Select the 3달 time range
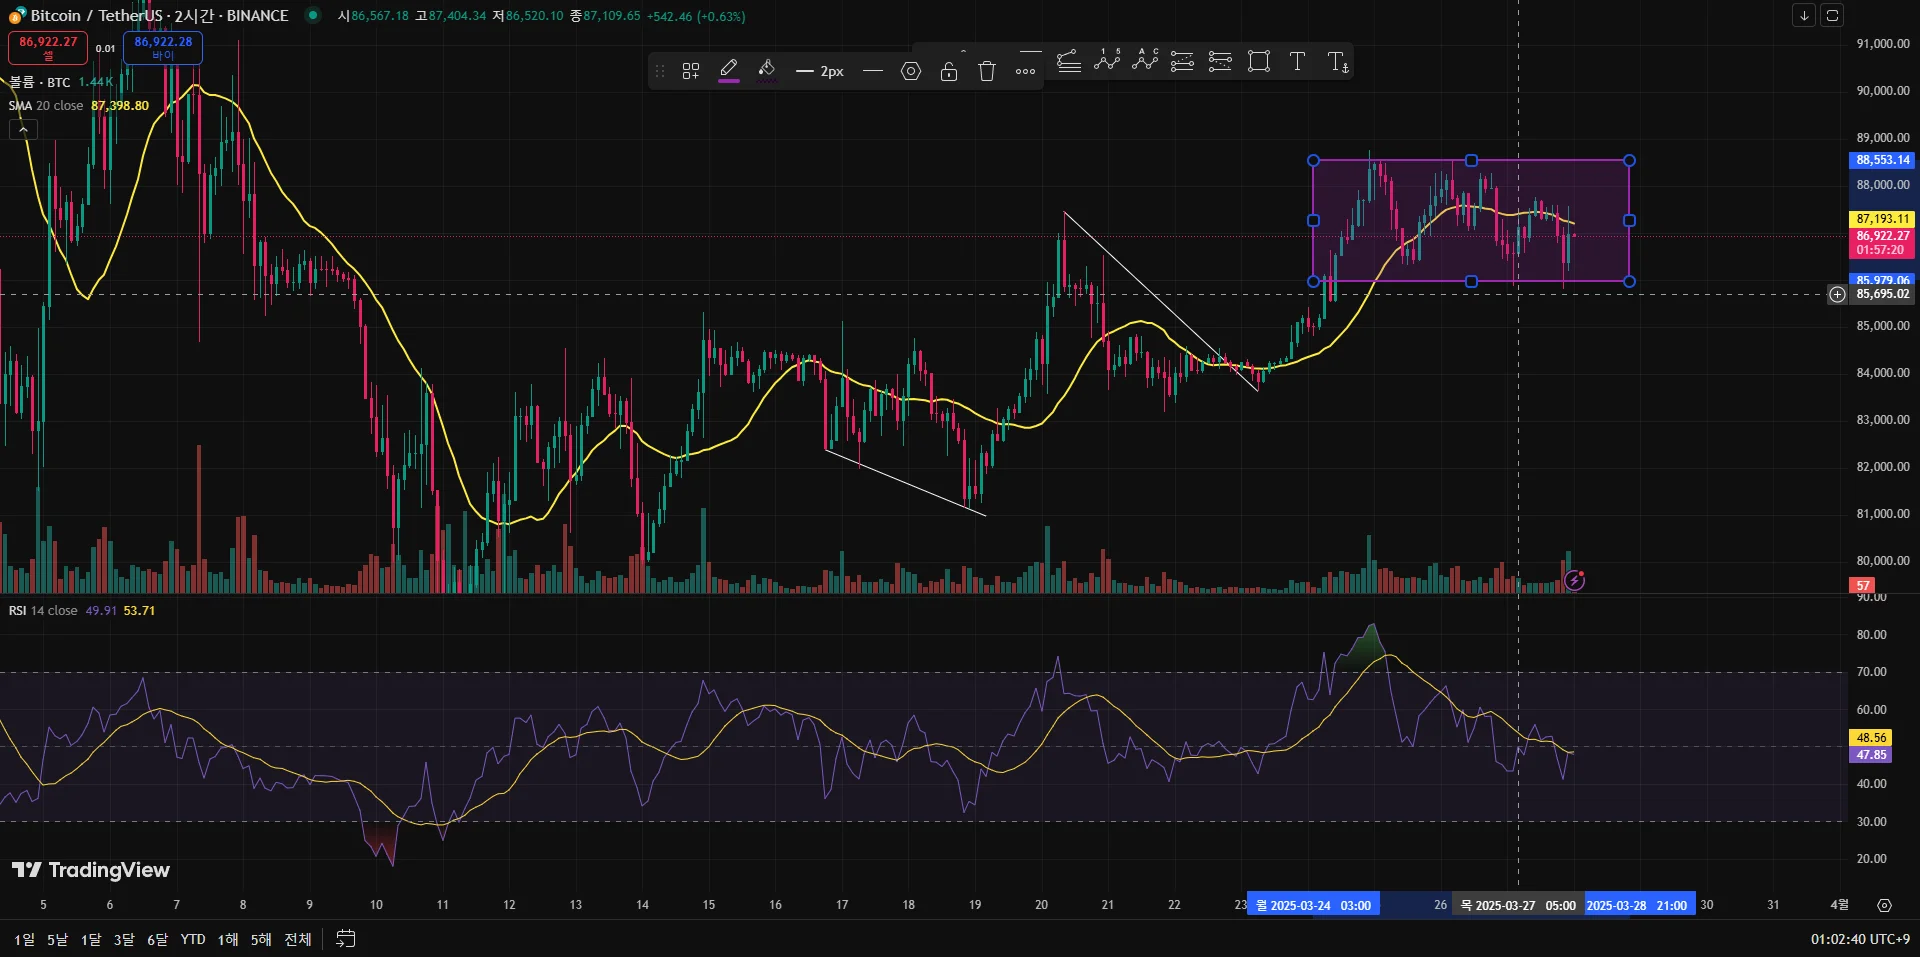This screenshot has height=957, width=1920. (124, 939)
